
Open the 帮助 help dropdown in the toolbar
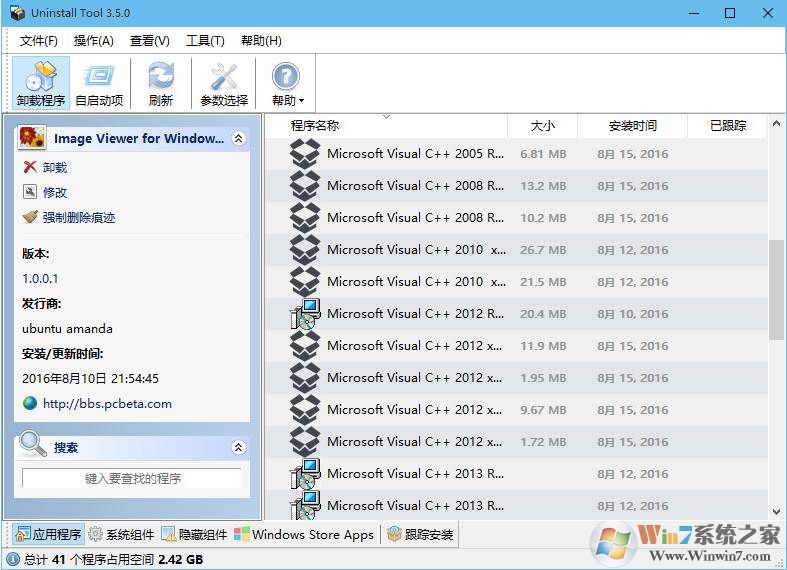[x=287, y=83]
